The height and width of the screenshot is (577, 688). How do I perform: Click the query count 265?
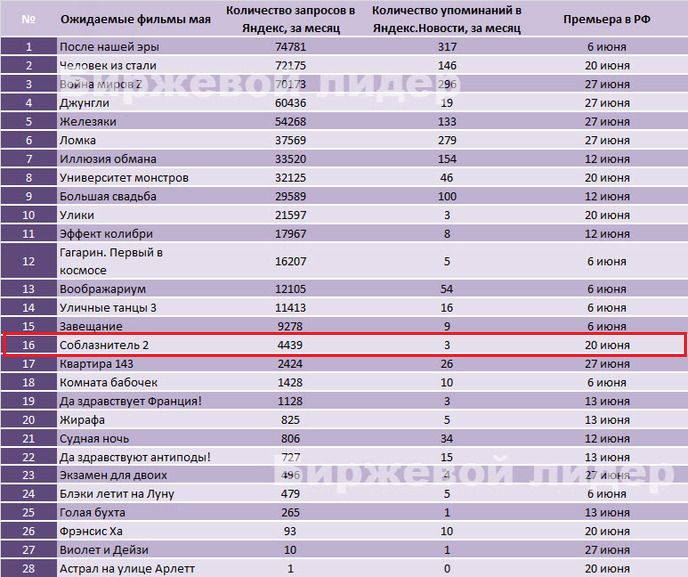point(290,512)
